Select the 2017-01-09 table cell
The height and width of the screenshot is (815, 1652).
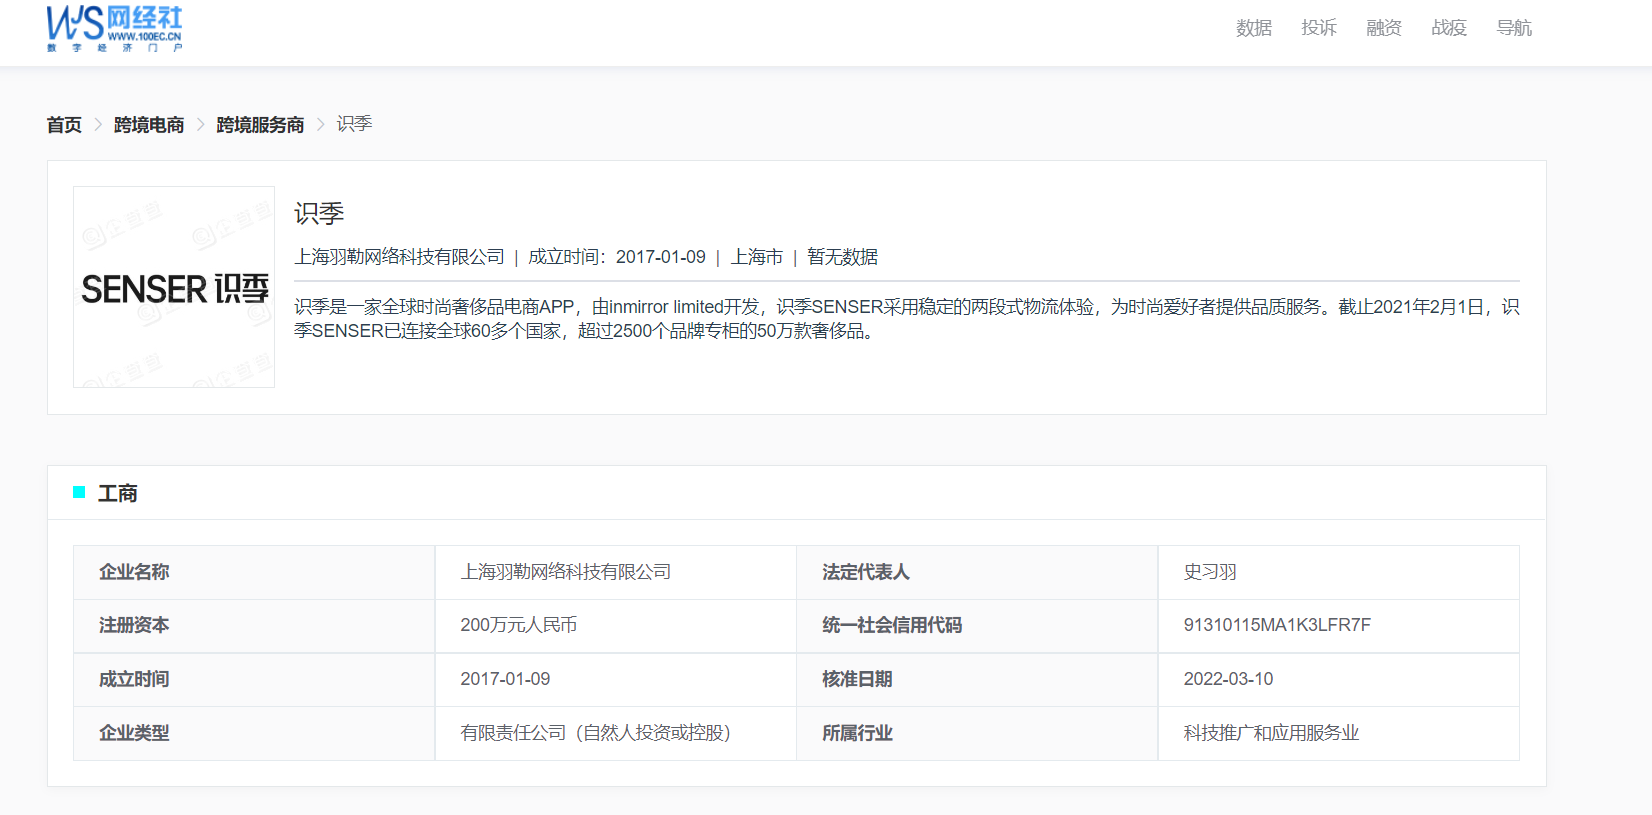pos(616,680)
